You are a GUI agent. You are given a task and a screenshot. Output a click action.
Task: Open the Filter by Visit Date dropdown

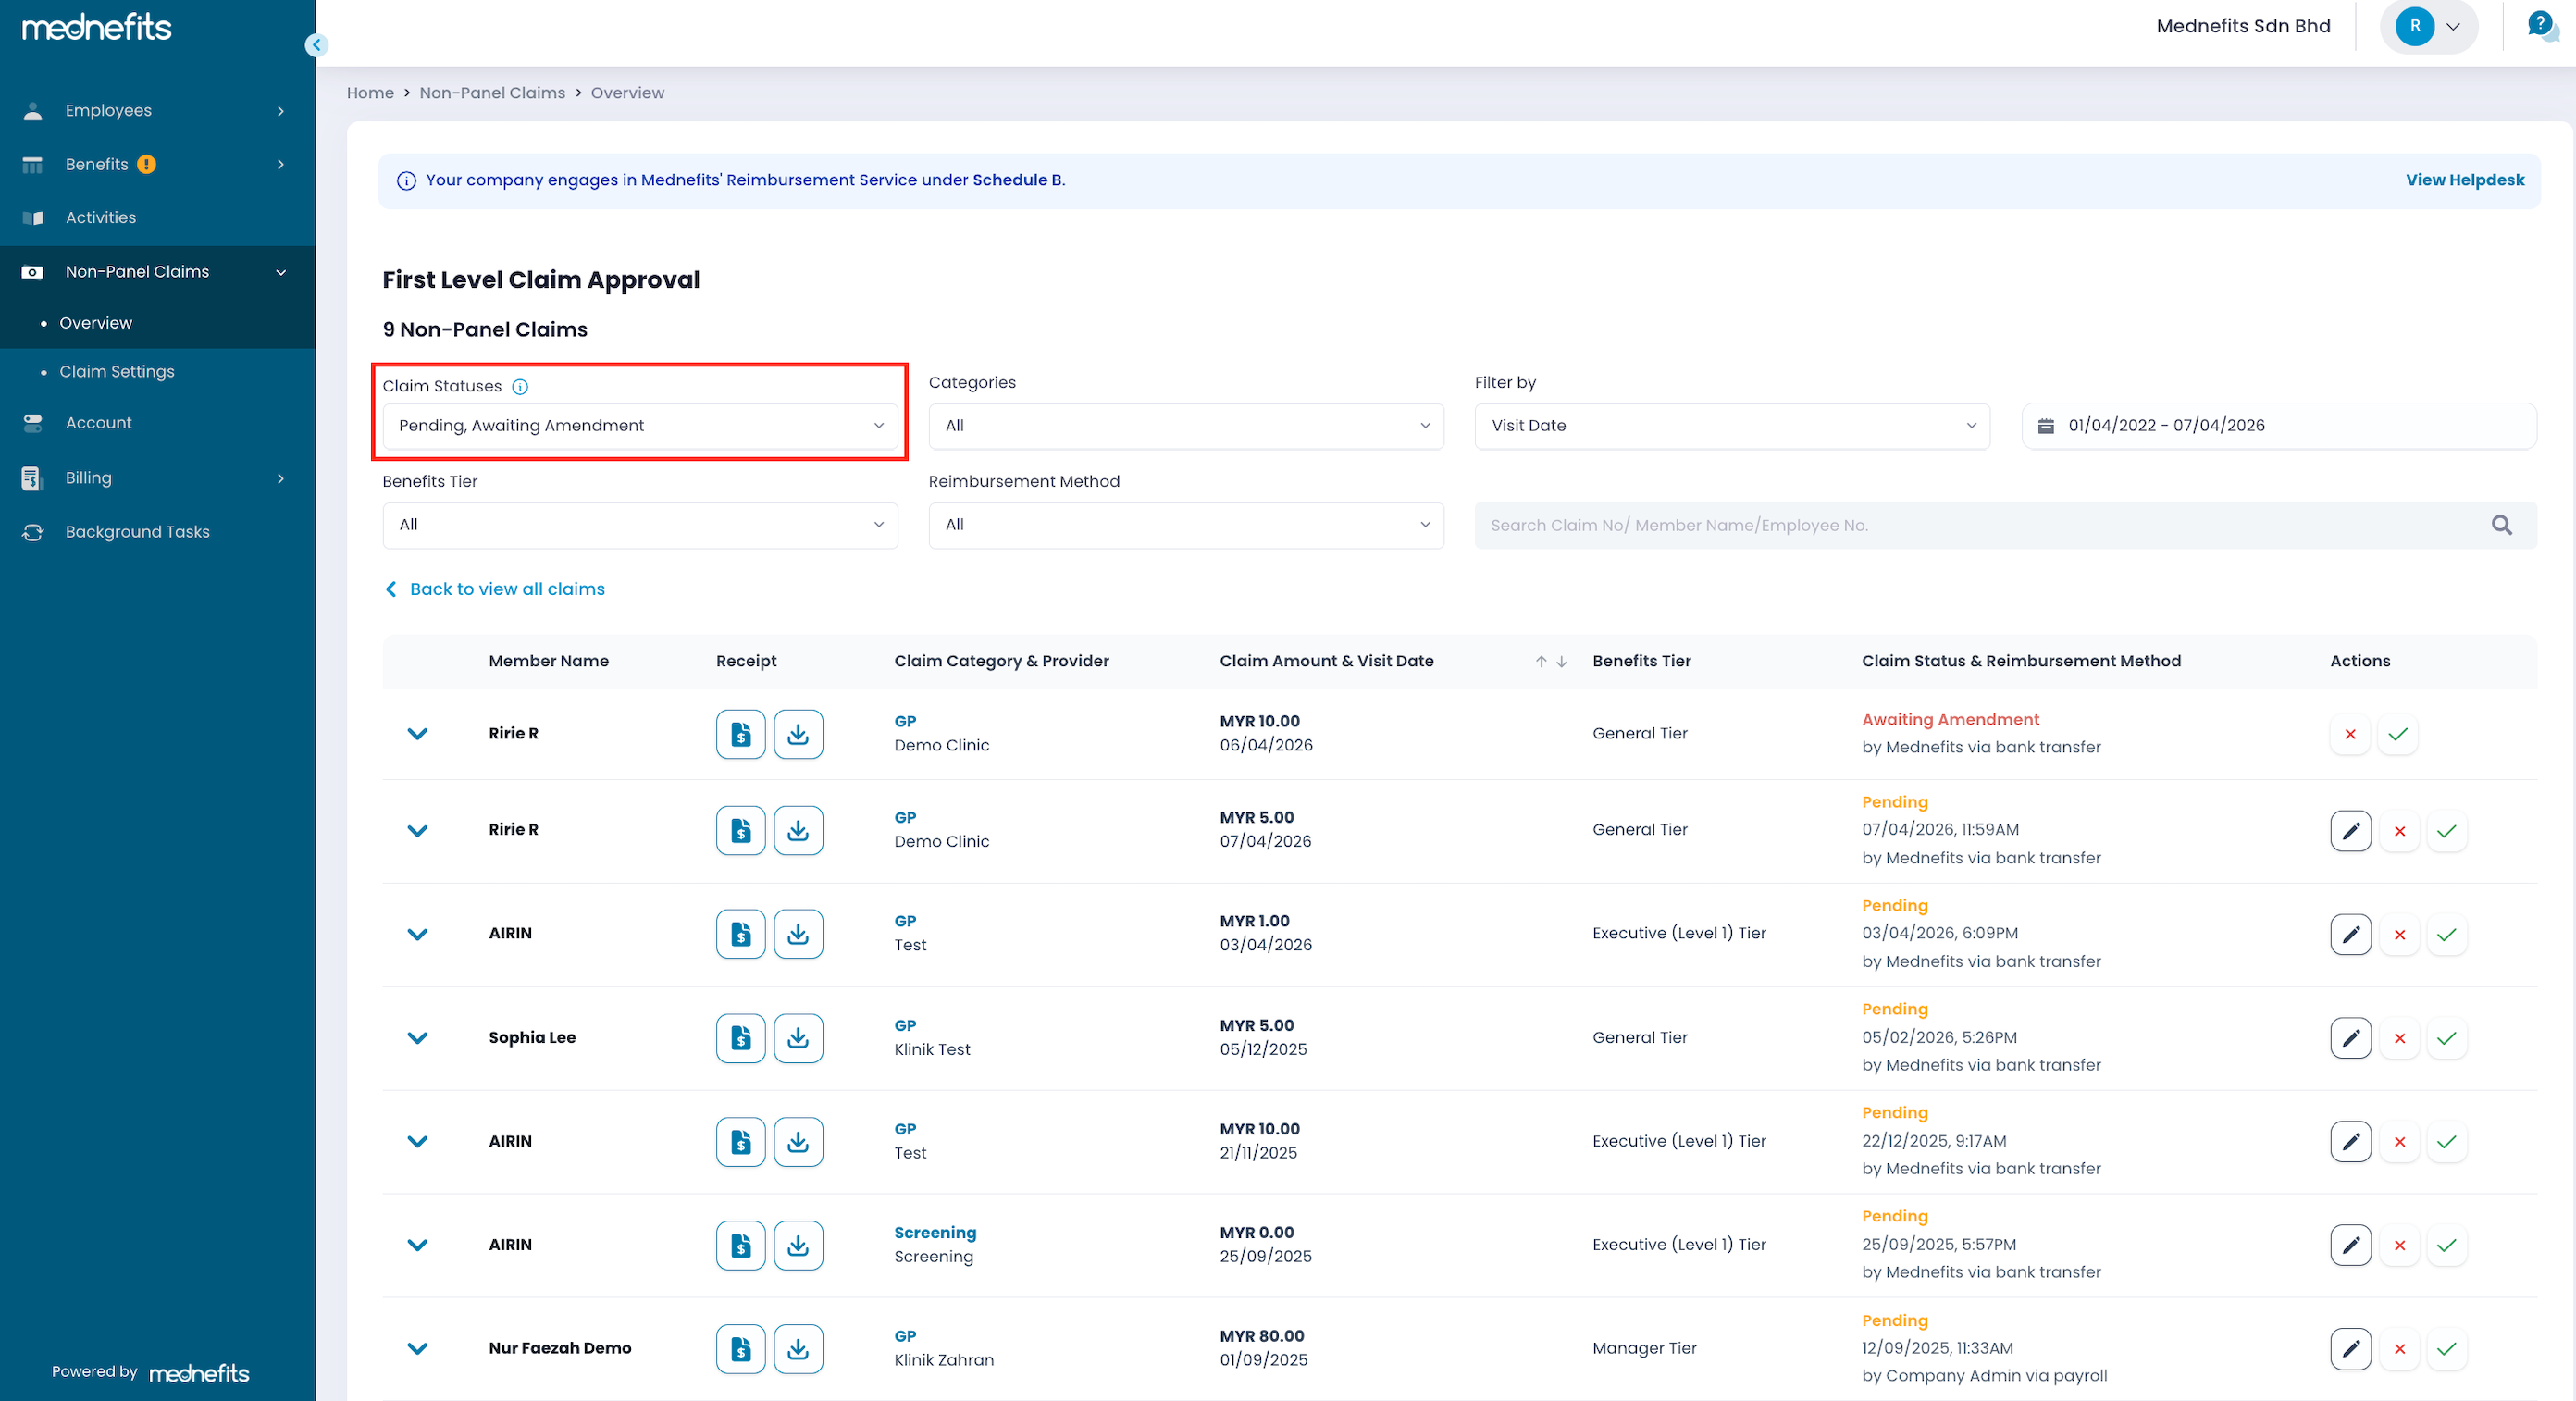coord(1731,426)
